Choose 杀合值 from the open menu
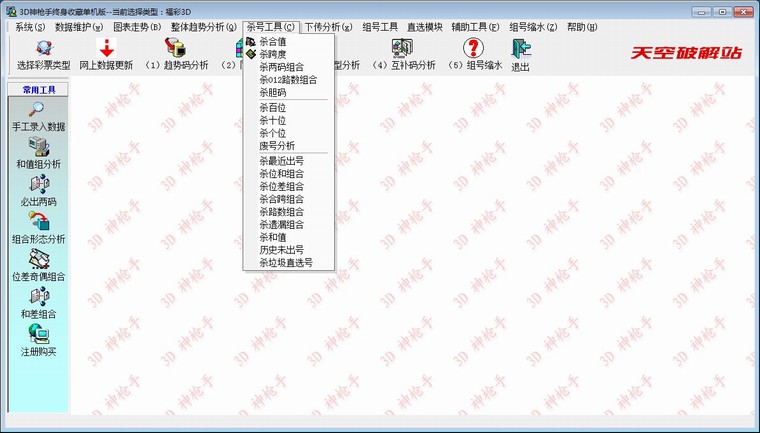The width and height of the screenshot is (760, 433). [273, 42]
